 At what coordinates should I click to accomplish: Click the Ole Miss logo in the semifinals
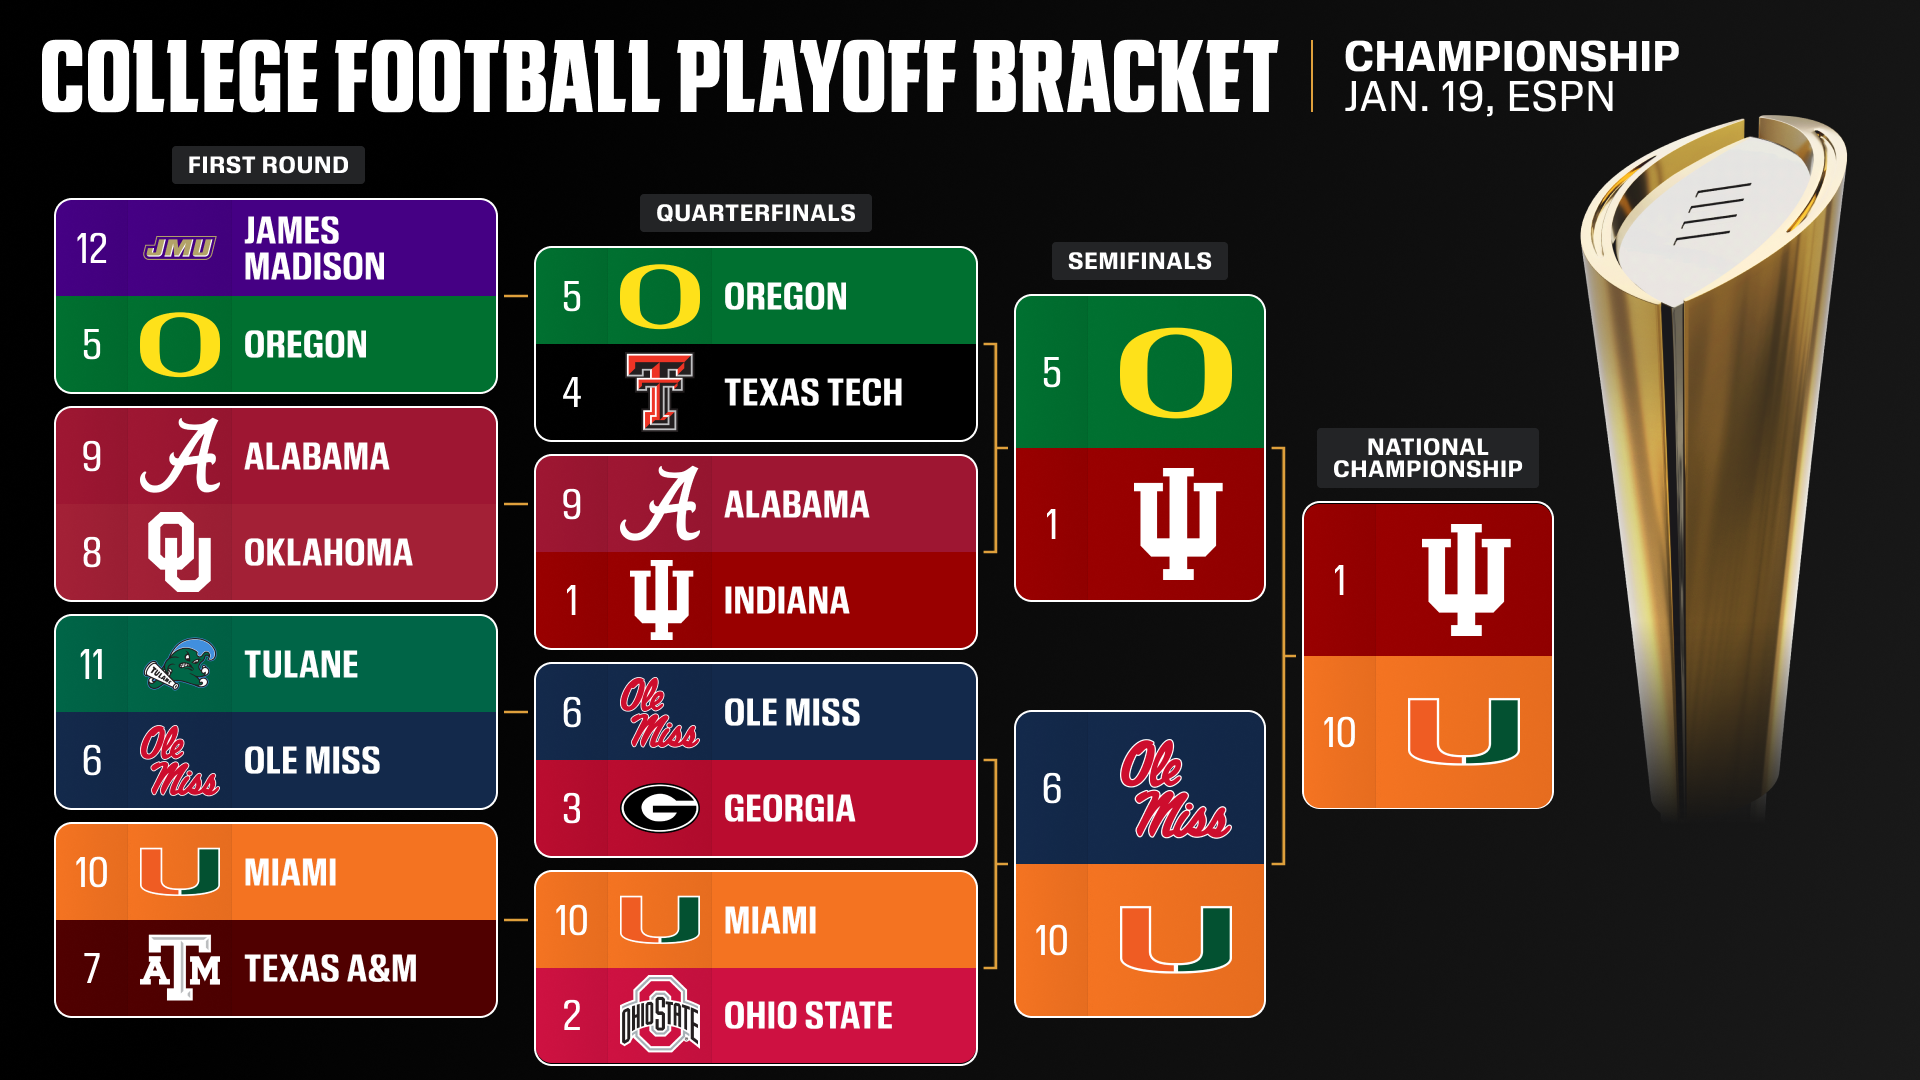coord(1175,788)
